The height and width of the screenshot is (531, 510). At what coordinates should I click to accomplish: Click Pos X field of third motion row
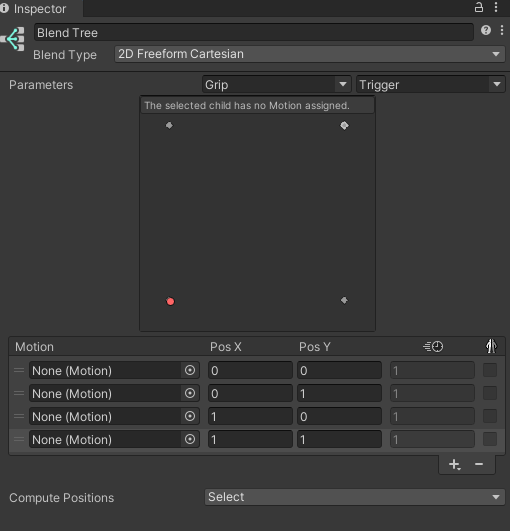tap(250, 416)
